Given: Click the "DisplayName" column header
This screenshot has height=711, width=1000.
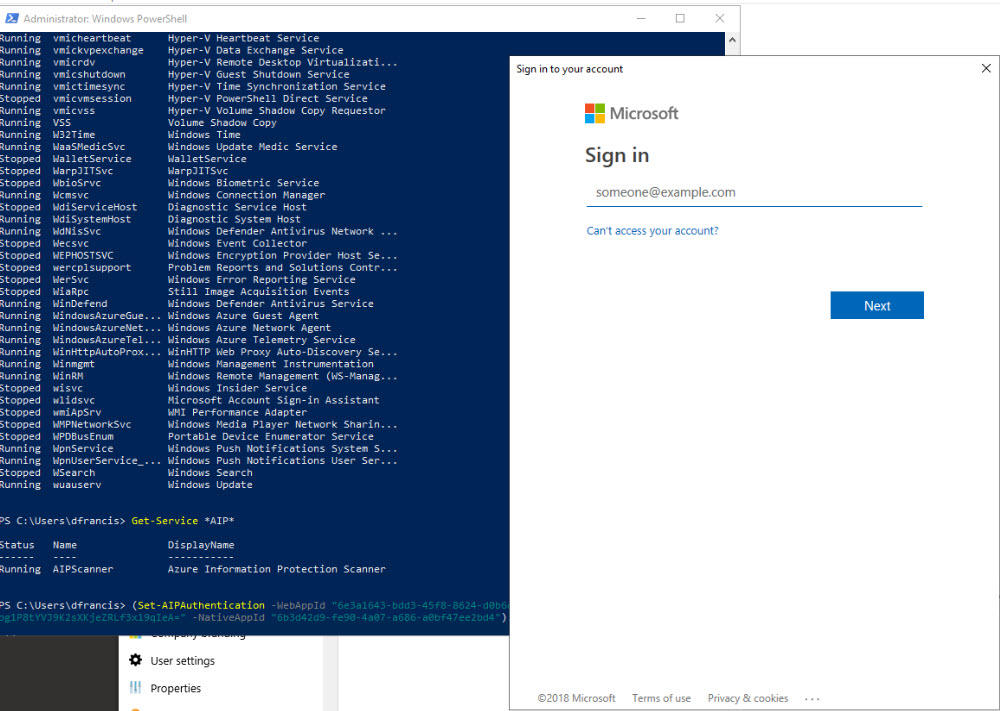Looking at the screenshot, I should (x=201, y=545).
